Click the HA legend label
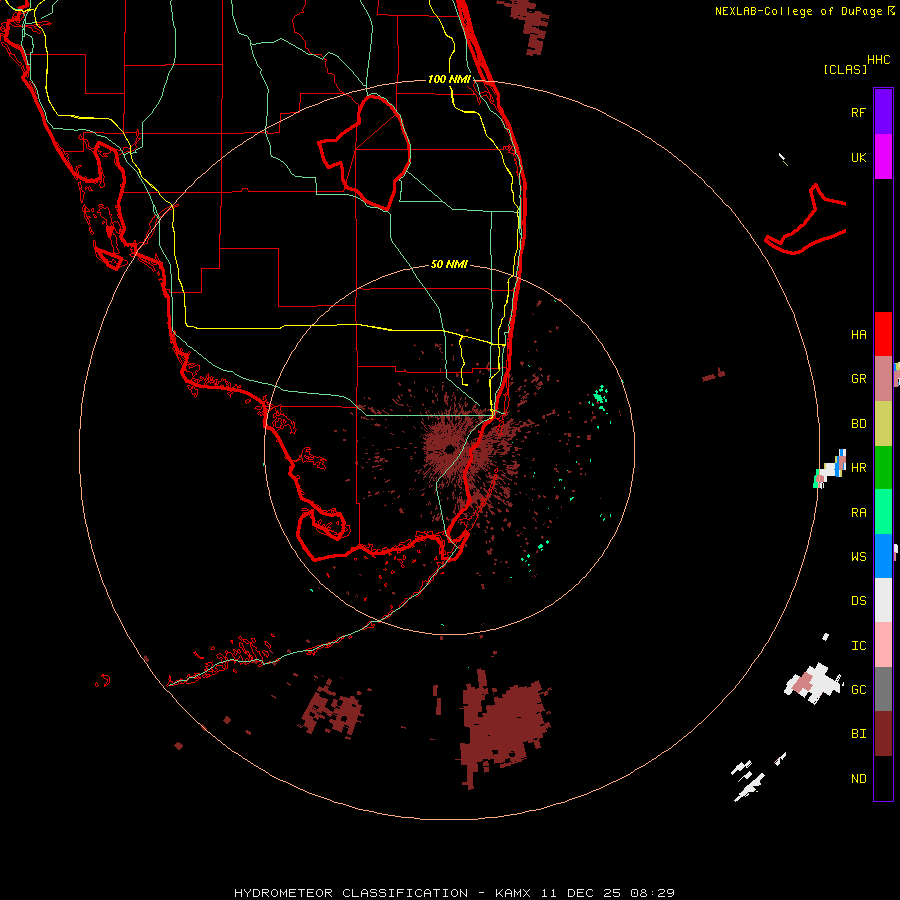Viewport: 900px width, 900px height. tap(858, 335)
